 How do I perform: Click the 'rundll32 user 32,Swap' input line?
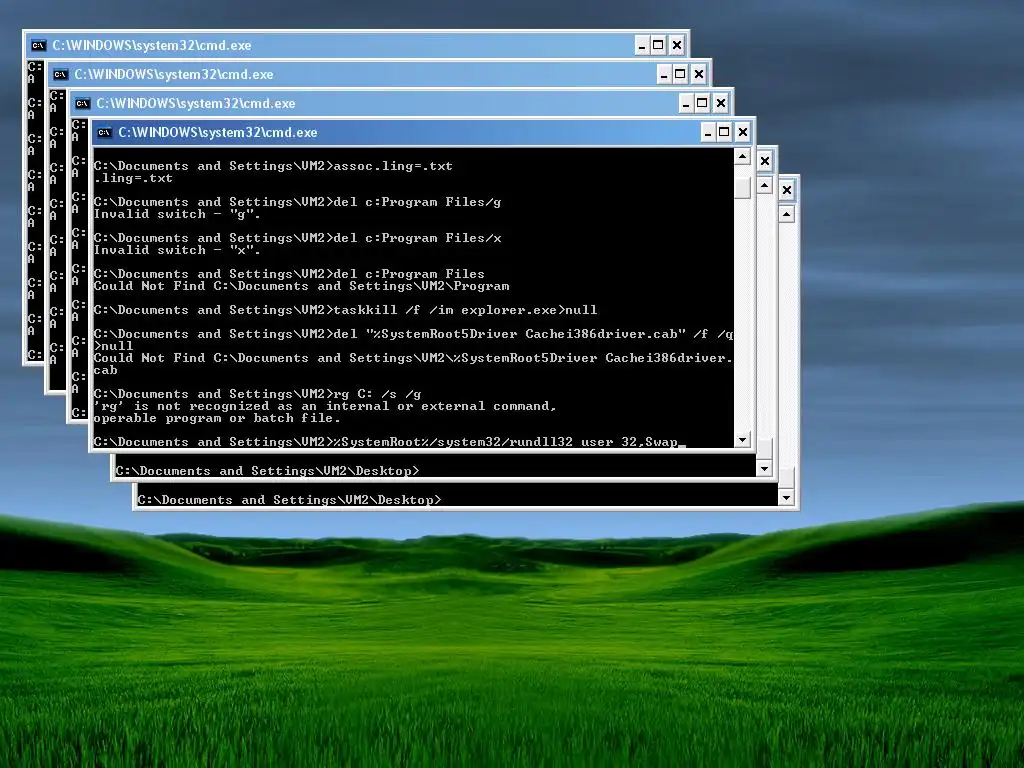coord(389,442)
